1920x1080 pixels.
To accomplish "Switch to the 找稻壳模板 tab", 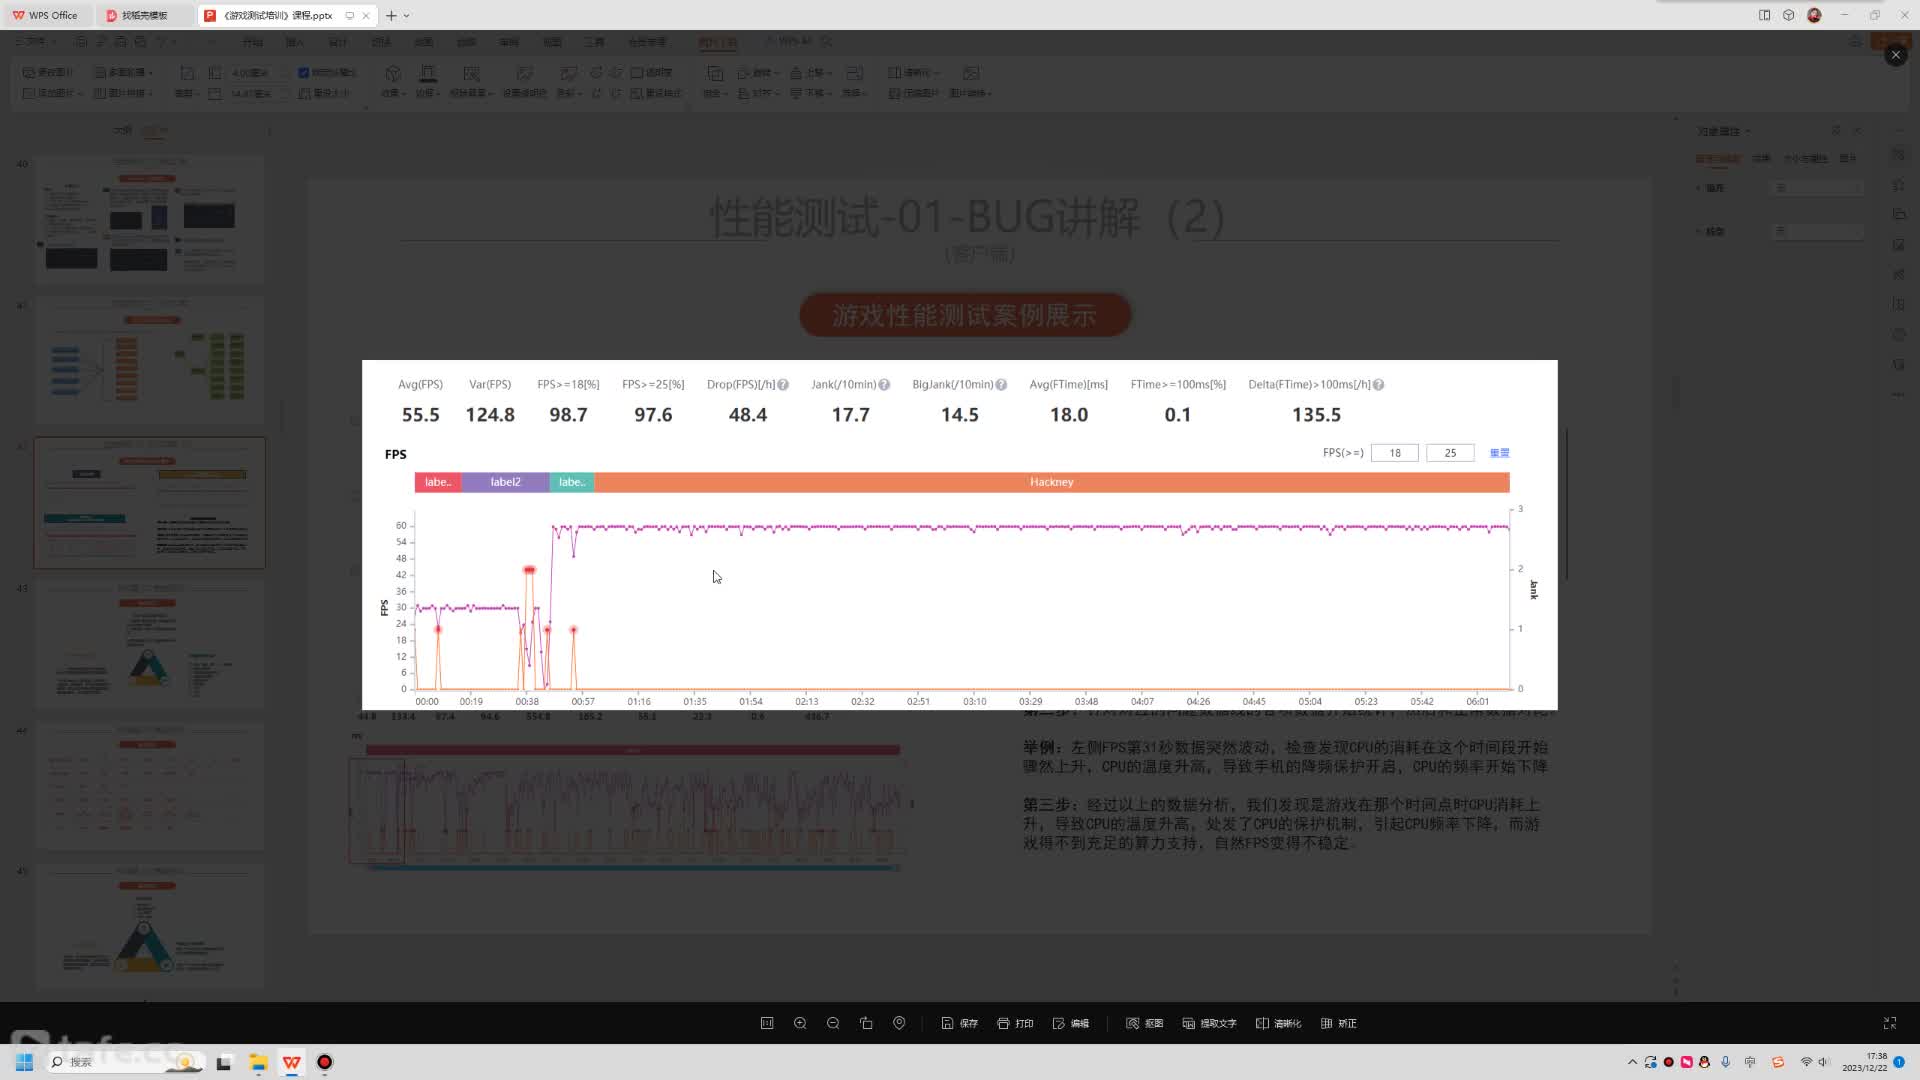I will pyautogui.click(x=144, y=15).
